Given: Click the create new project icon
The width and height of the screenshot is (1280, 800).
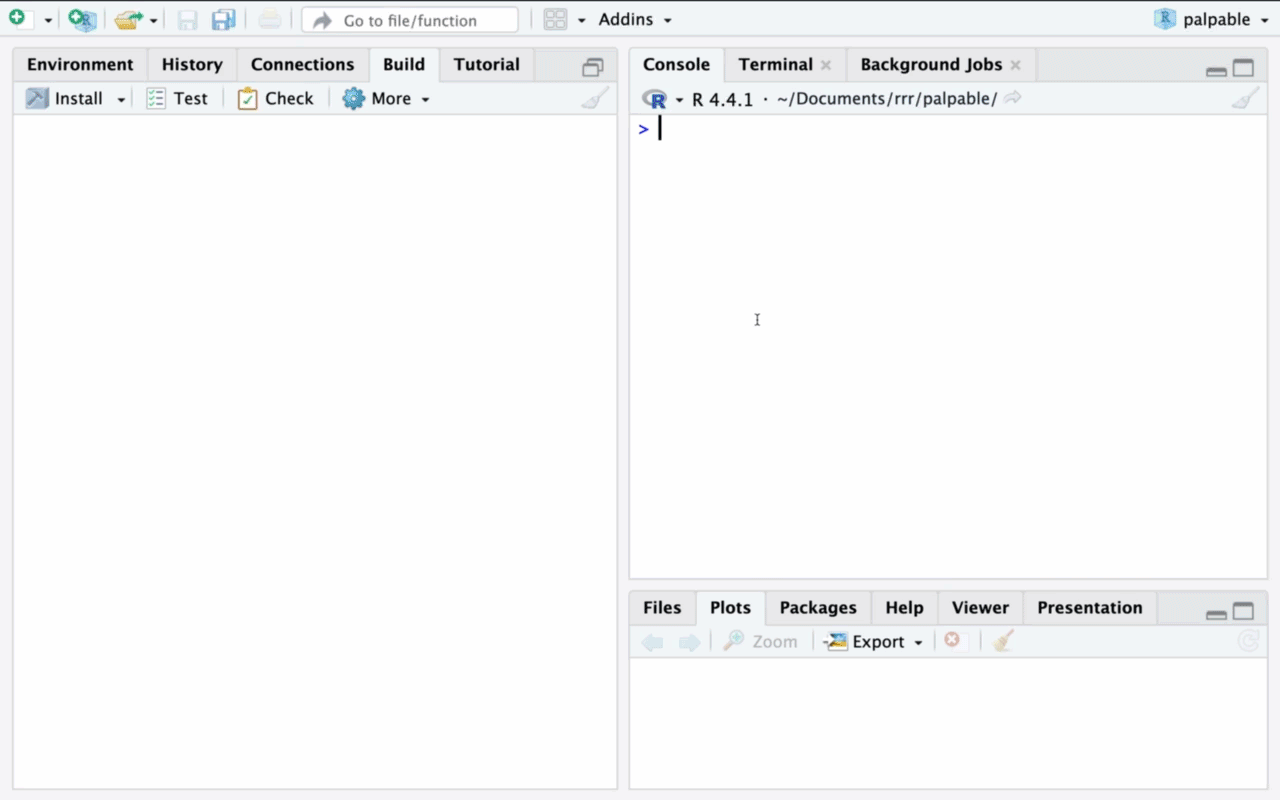Looking at the screenshot, I should [x=82, y=19].
